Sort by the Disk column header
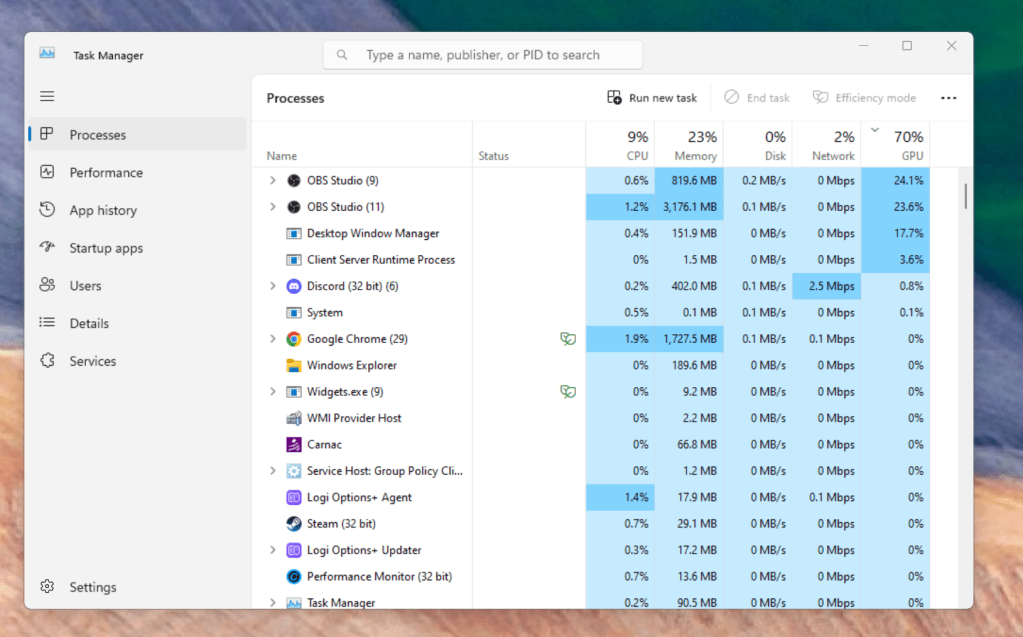 (758, 145)
